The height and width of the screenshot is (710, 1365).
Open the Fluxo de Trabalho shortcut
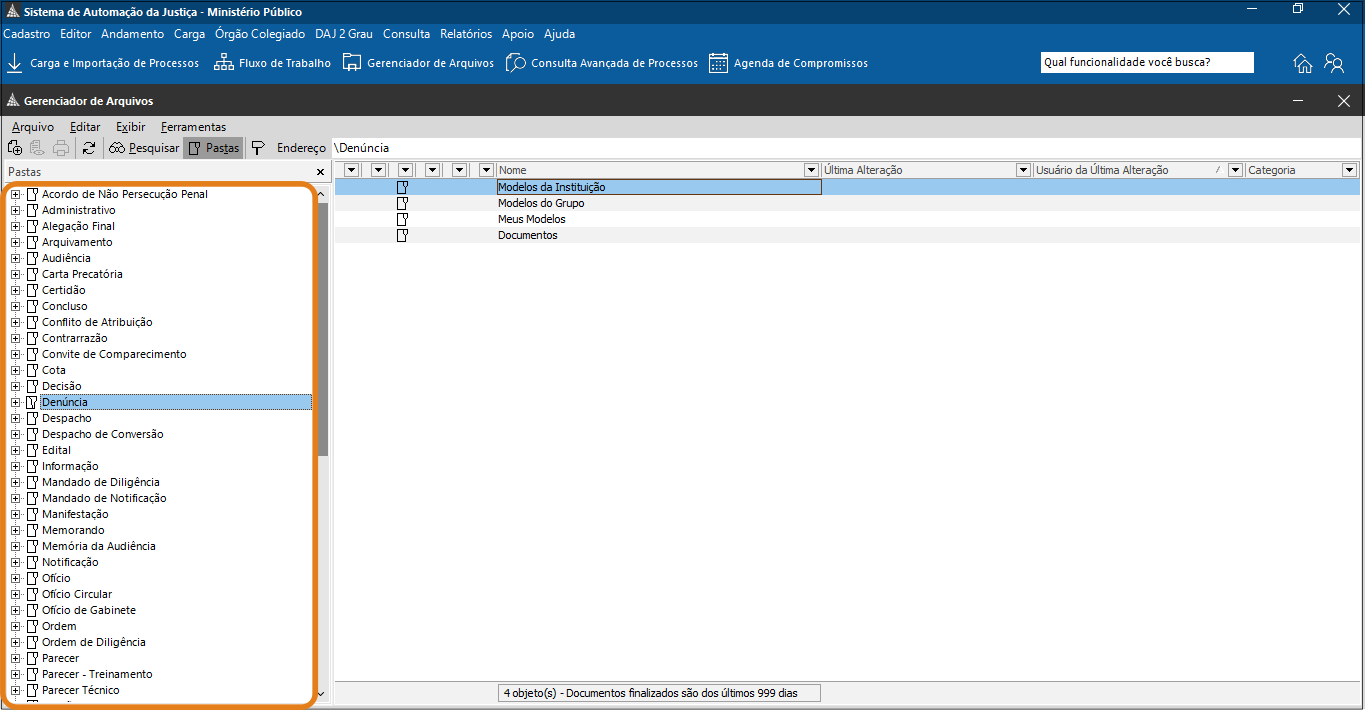[272, 63]
